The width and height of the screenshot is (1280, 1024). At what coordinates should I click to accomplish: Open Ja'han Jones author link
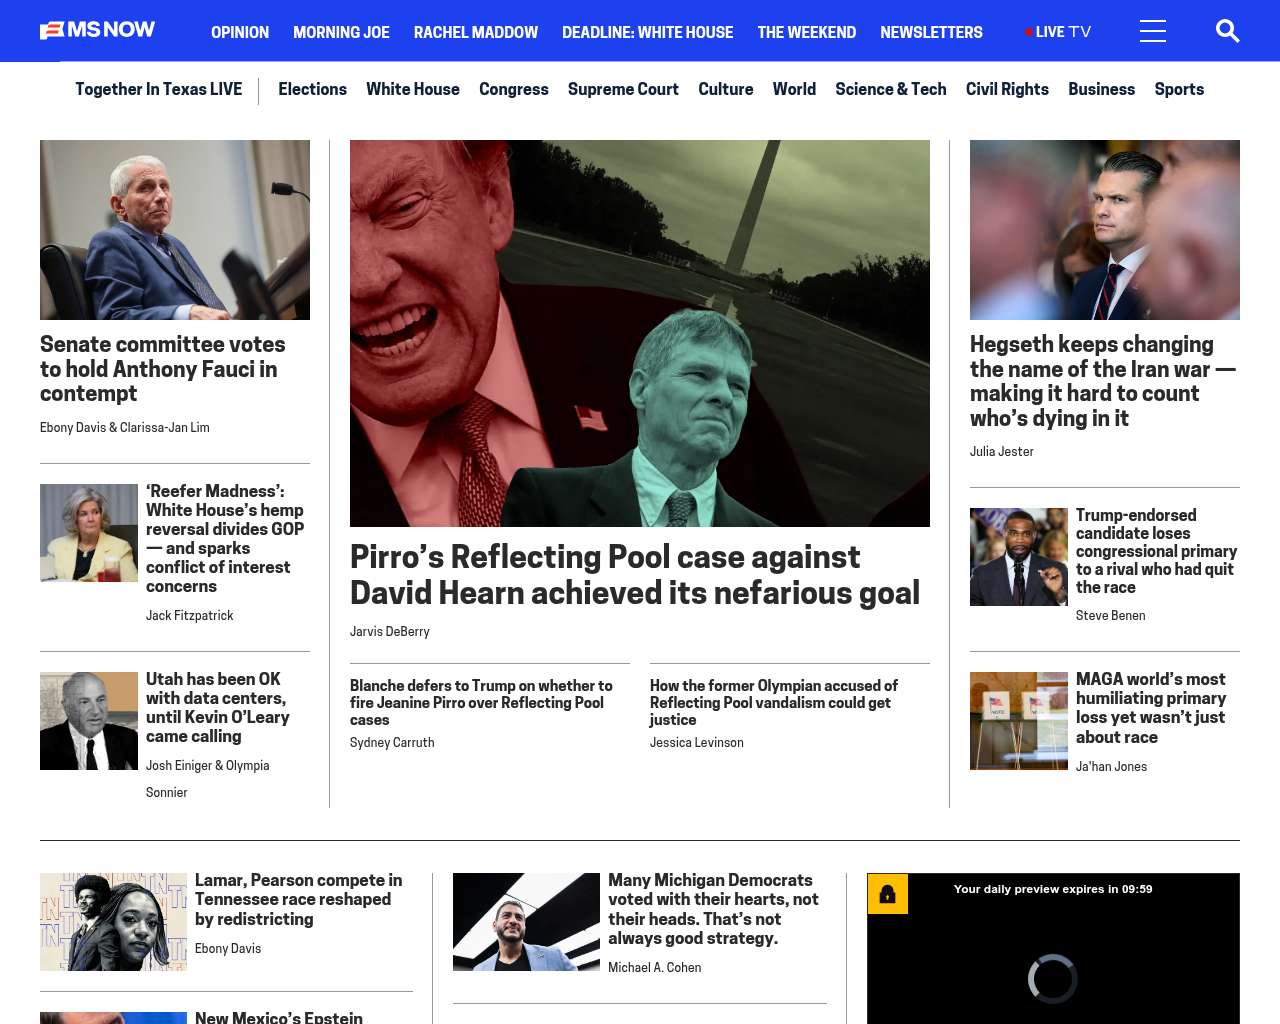pos(1111,766)
